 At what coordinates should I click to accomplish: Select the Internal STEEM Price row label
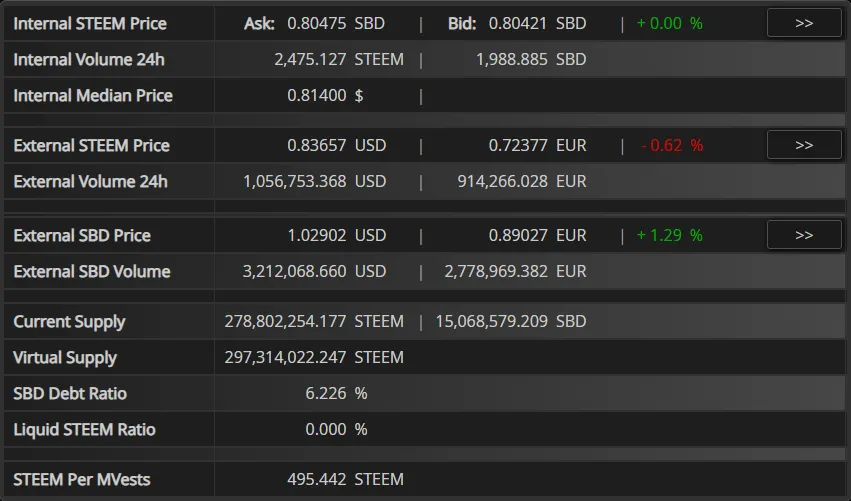coord(90,23)
